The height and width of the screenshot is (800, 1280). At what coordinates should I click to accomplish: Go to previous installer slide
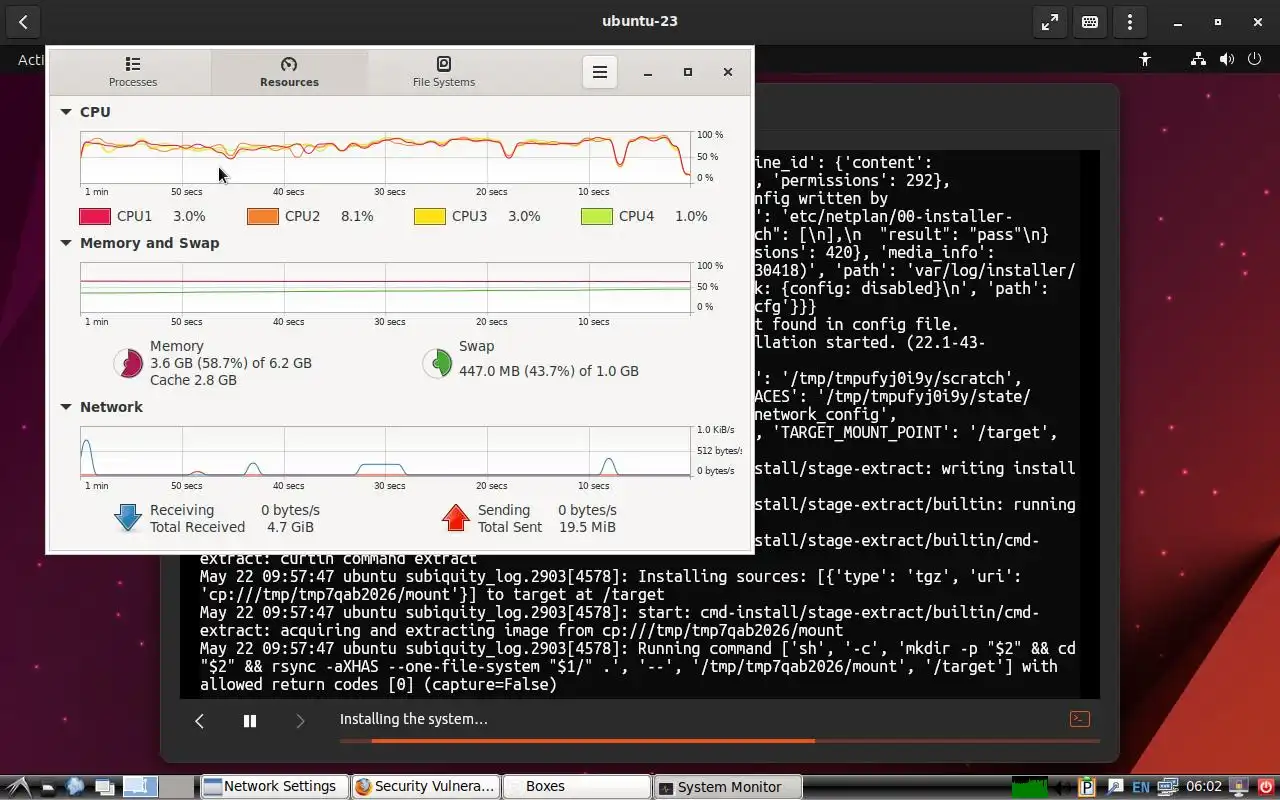pos(199,721)
